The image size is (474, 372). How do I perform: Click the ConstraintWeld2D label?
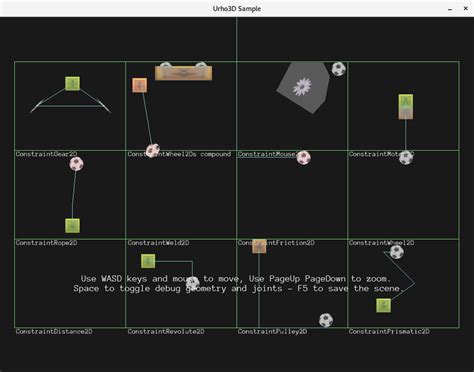click(x=158, y=243)
